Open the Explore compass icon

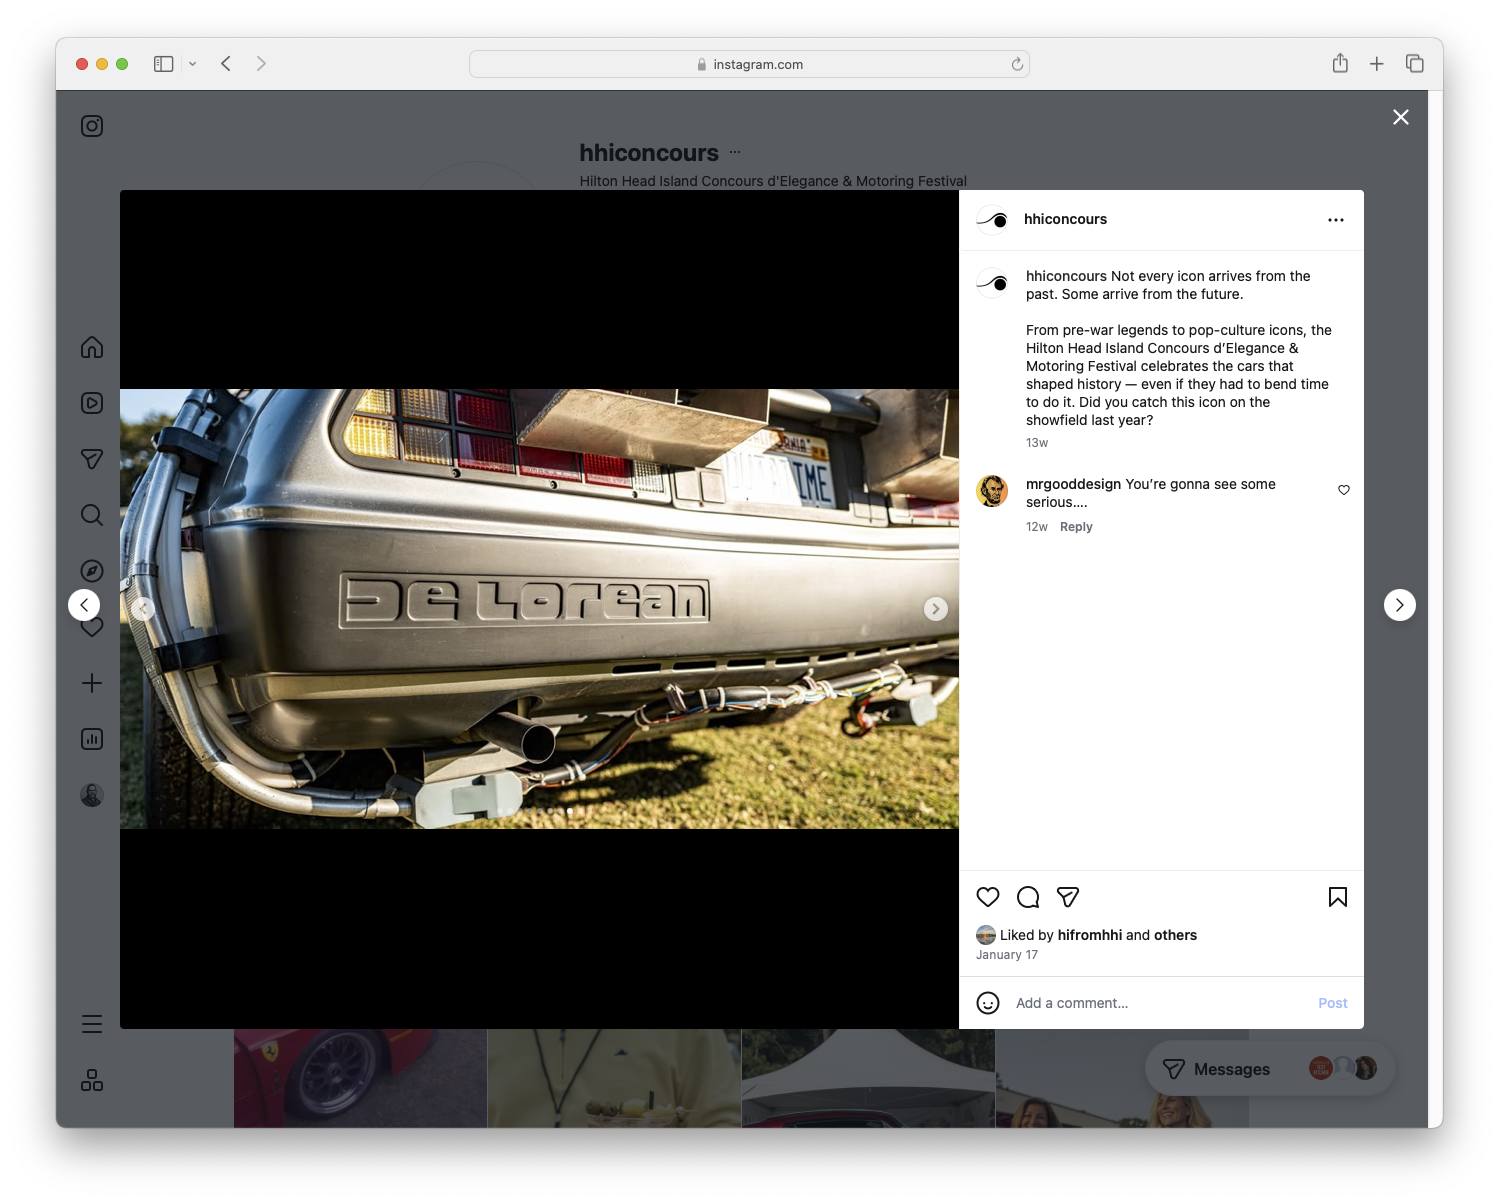click(91, 570)
